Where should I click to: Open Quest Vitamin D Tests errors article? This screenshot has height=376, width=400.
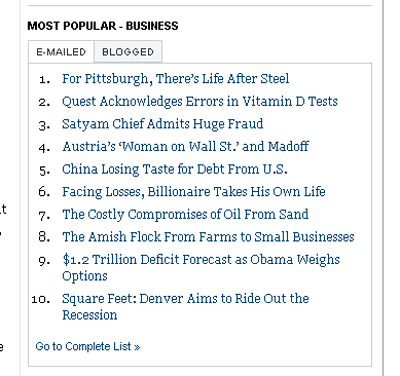click(x=200, y=102)
